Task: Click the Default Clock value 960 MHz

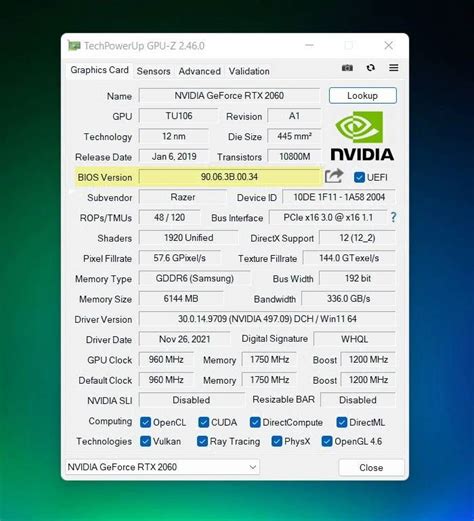Action: click(166, 380)
